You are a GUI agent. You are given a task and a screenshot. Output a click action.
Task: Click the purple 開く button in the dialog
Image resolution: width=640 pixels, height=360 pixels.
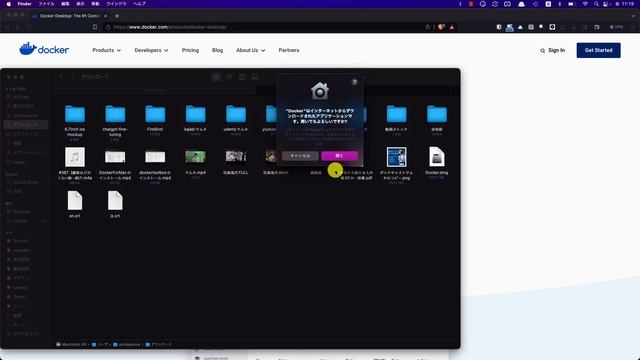point(339,156)
